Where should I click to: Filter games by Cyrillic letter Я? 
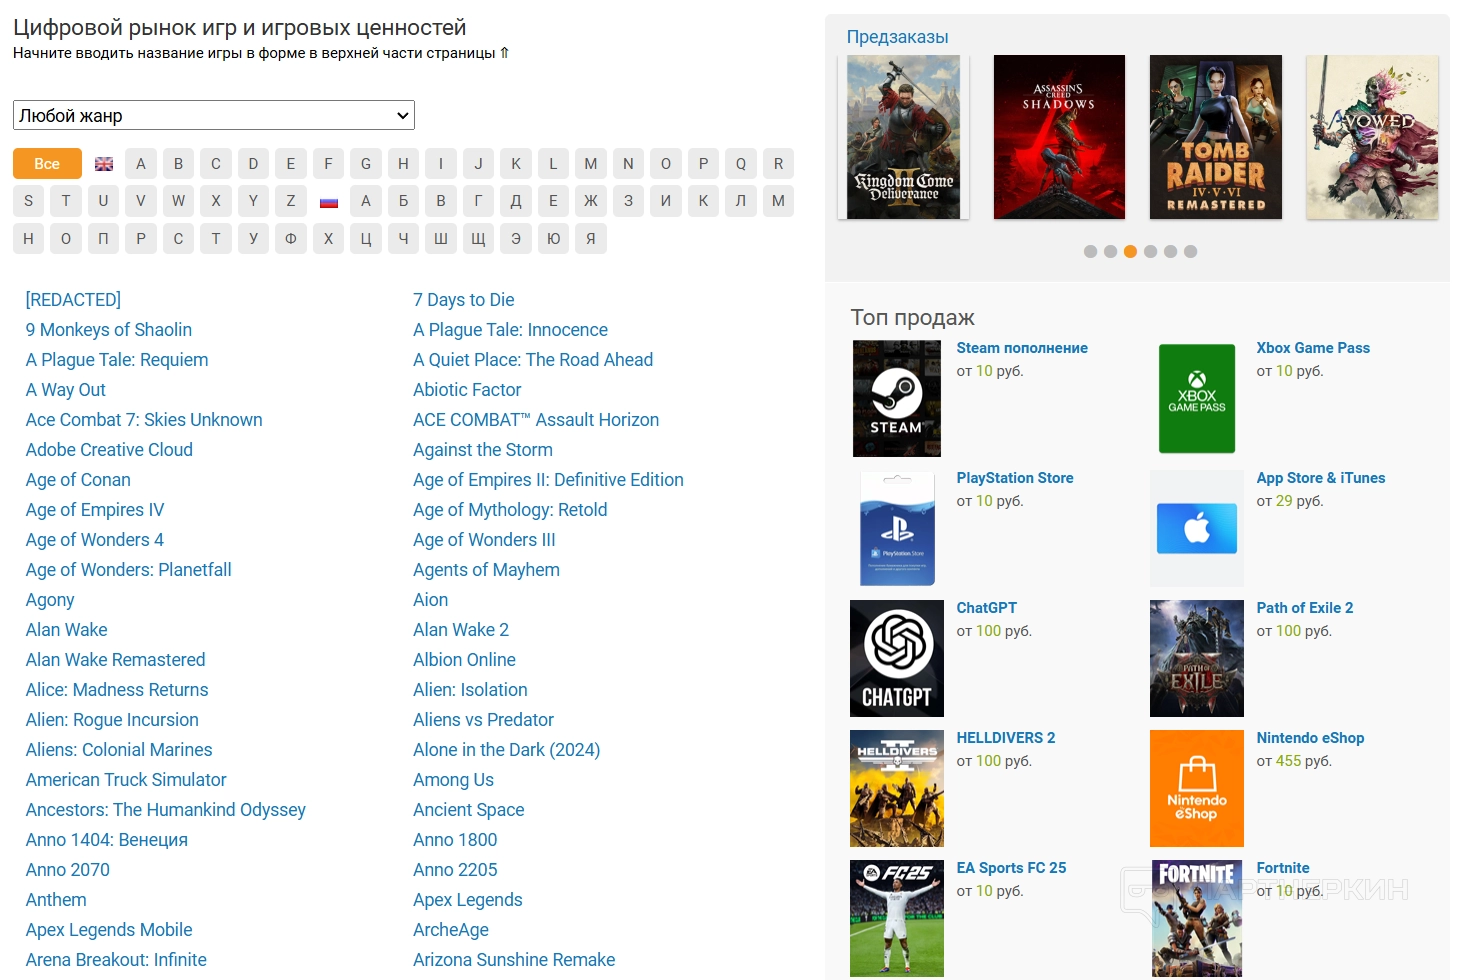591,239
